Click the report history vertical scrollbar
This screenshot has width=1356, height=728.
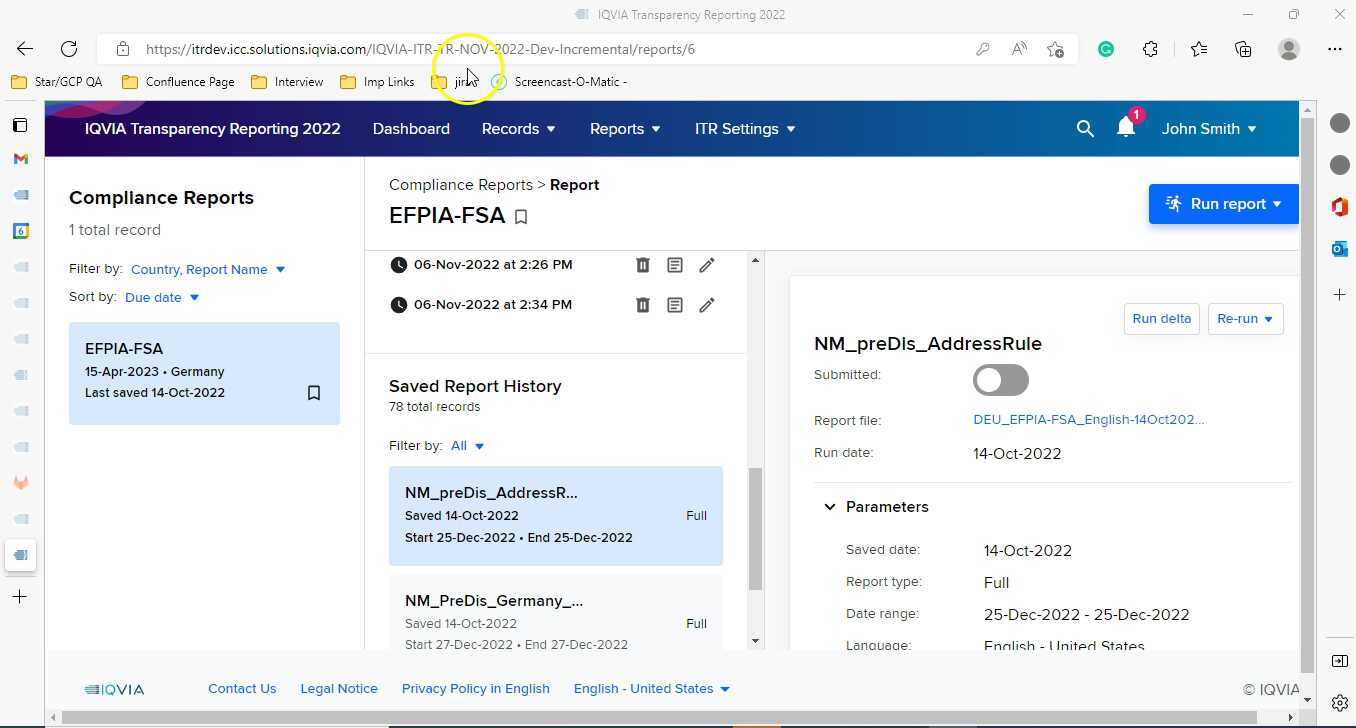(755, 528)
